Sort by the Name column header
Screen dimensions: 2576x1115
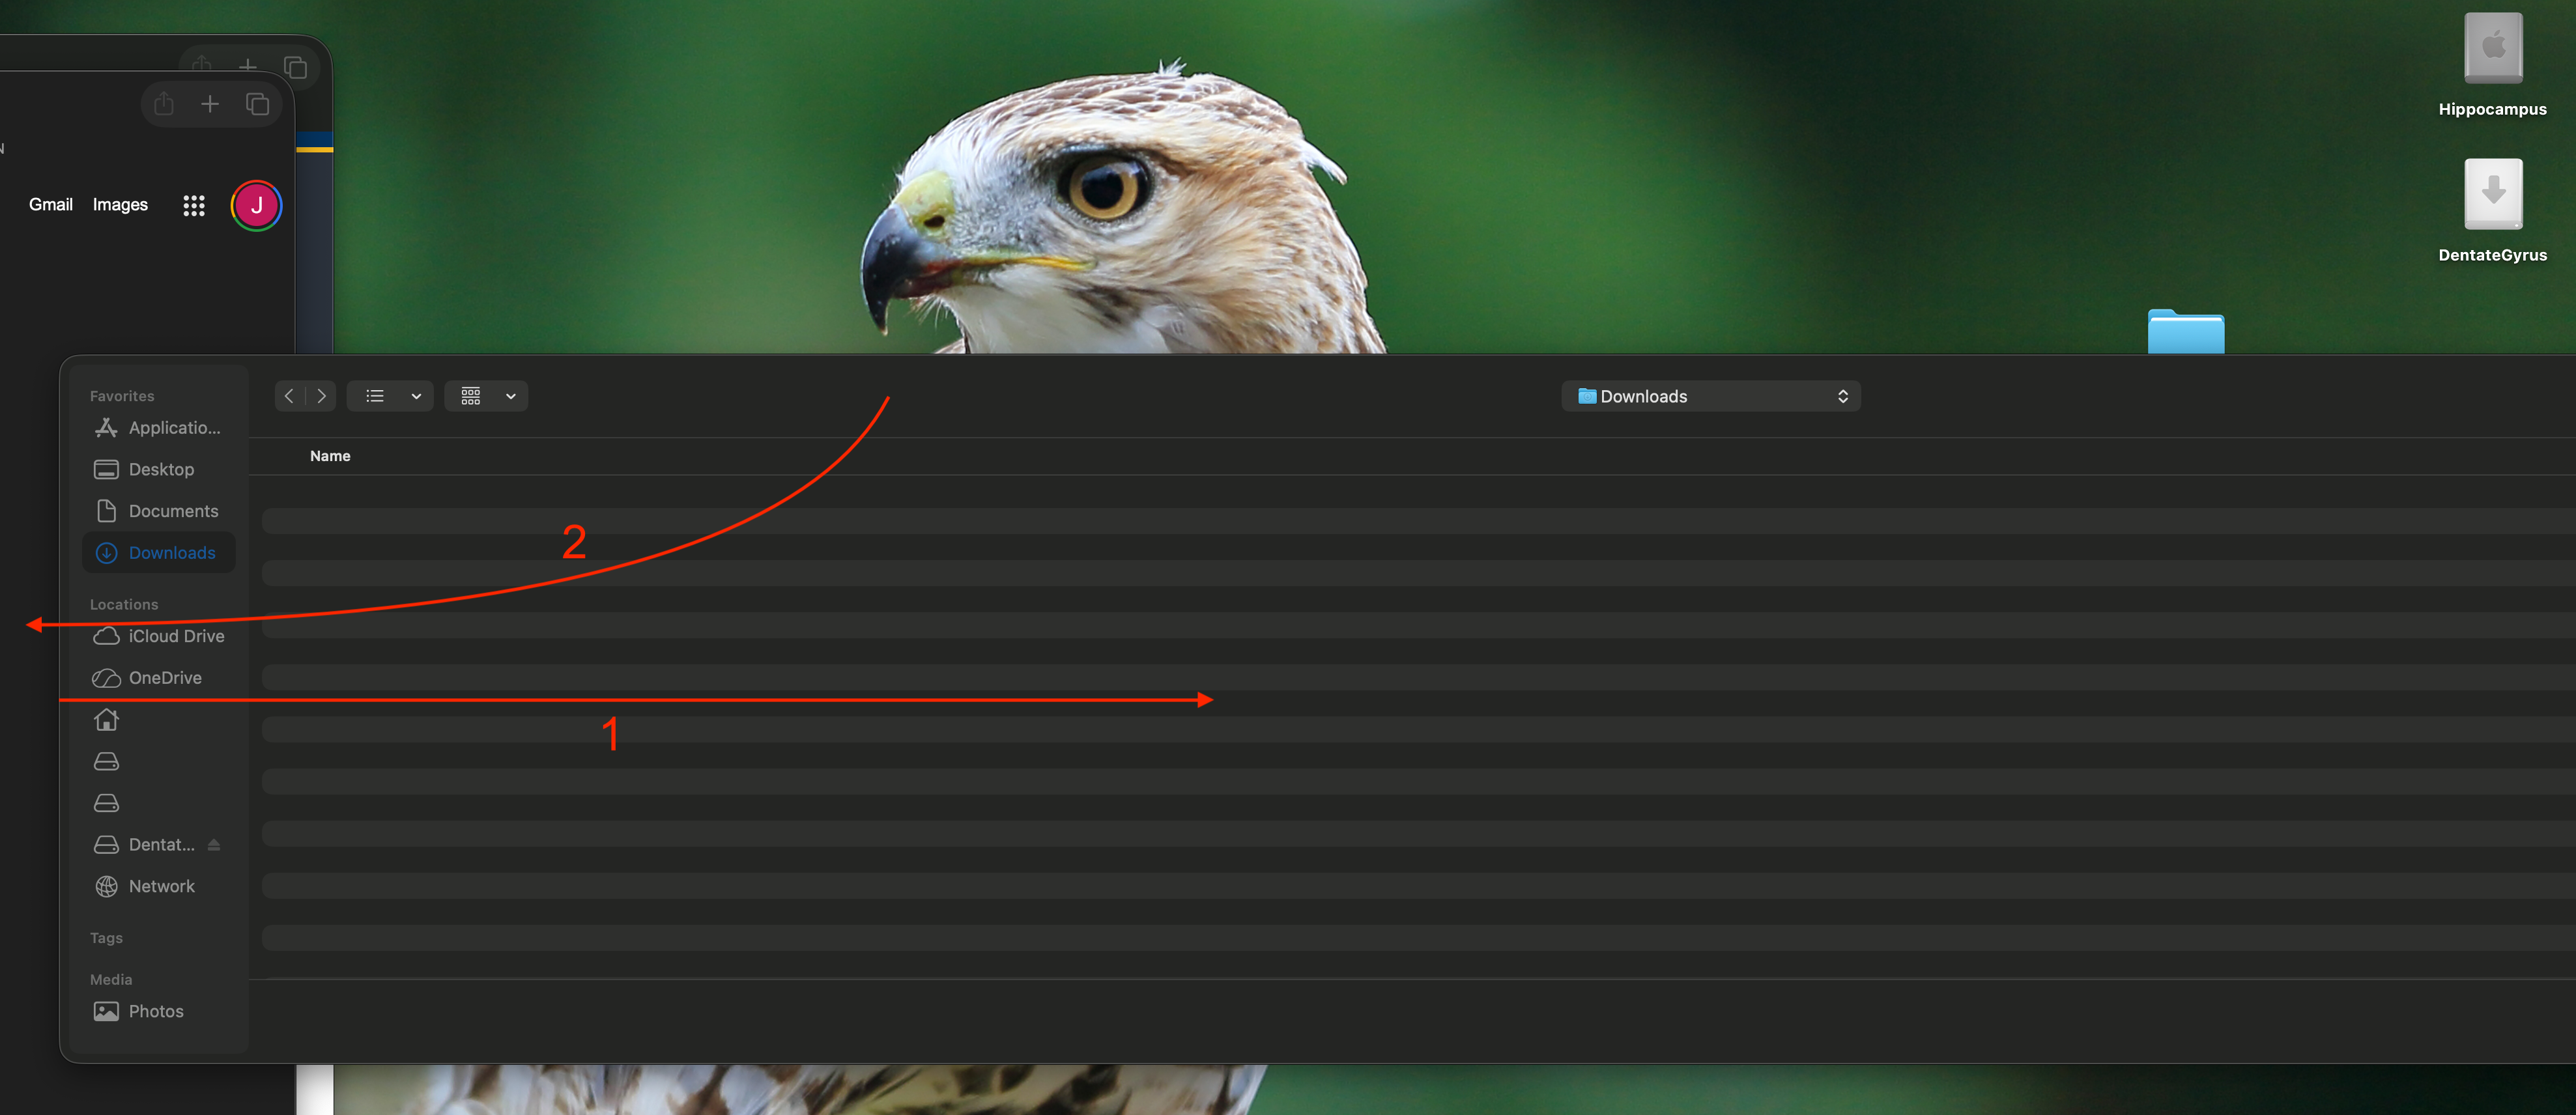[x=330, y=456]
